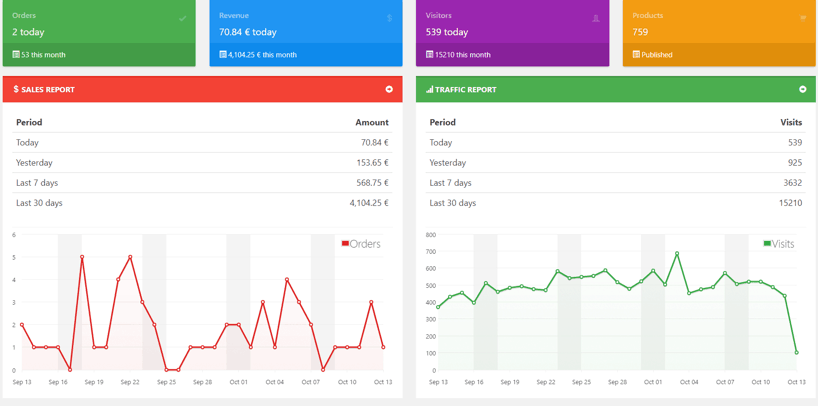
Task: Click the Sales Report header title
Action: point(47,90)
